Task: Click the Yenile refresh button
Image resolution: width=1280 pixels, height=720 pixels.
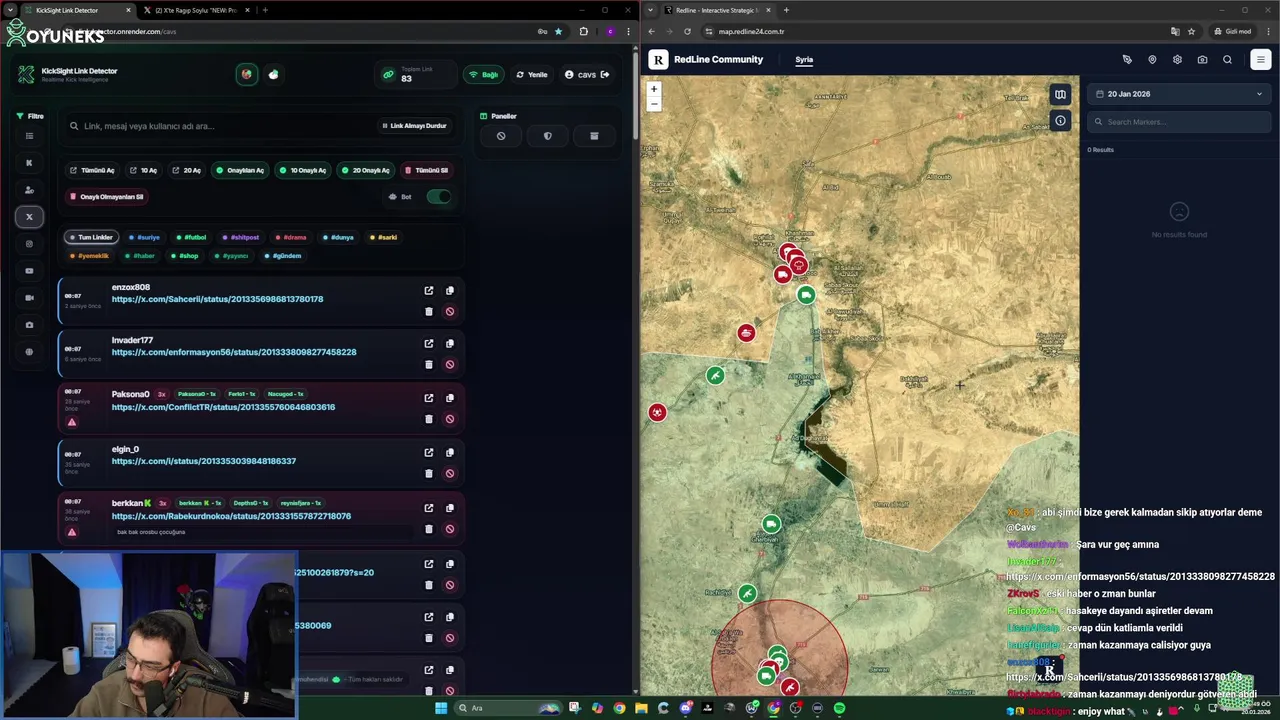Action: pyautogui.click(x=532, y=75)
